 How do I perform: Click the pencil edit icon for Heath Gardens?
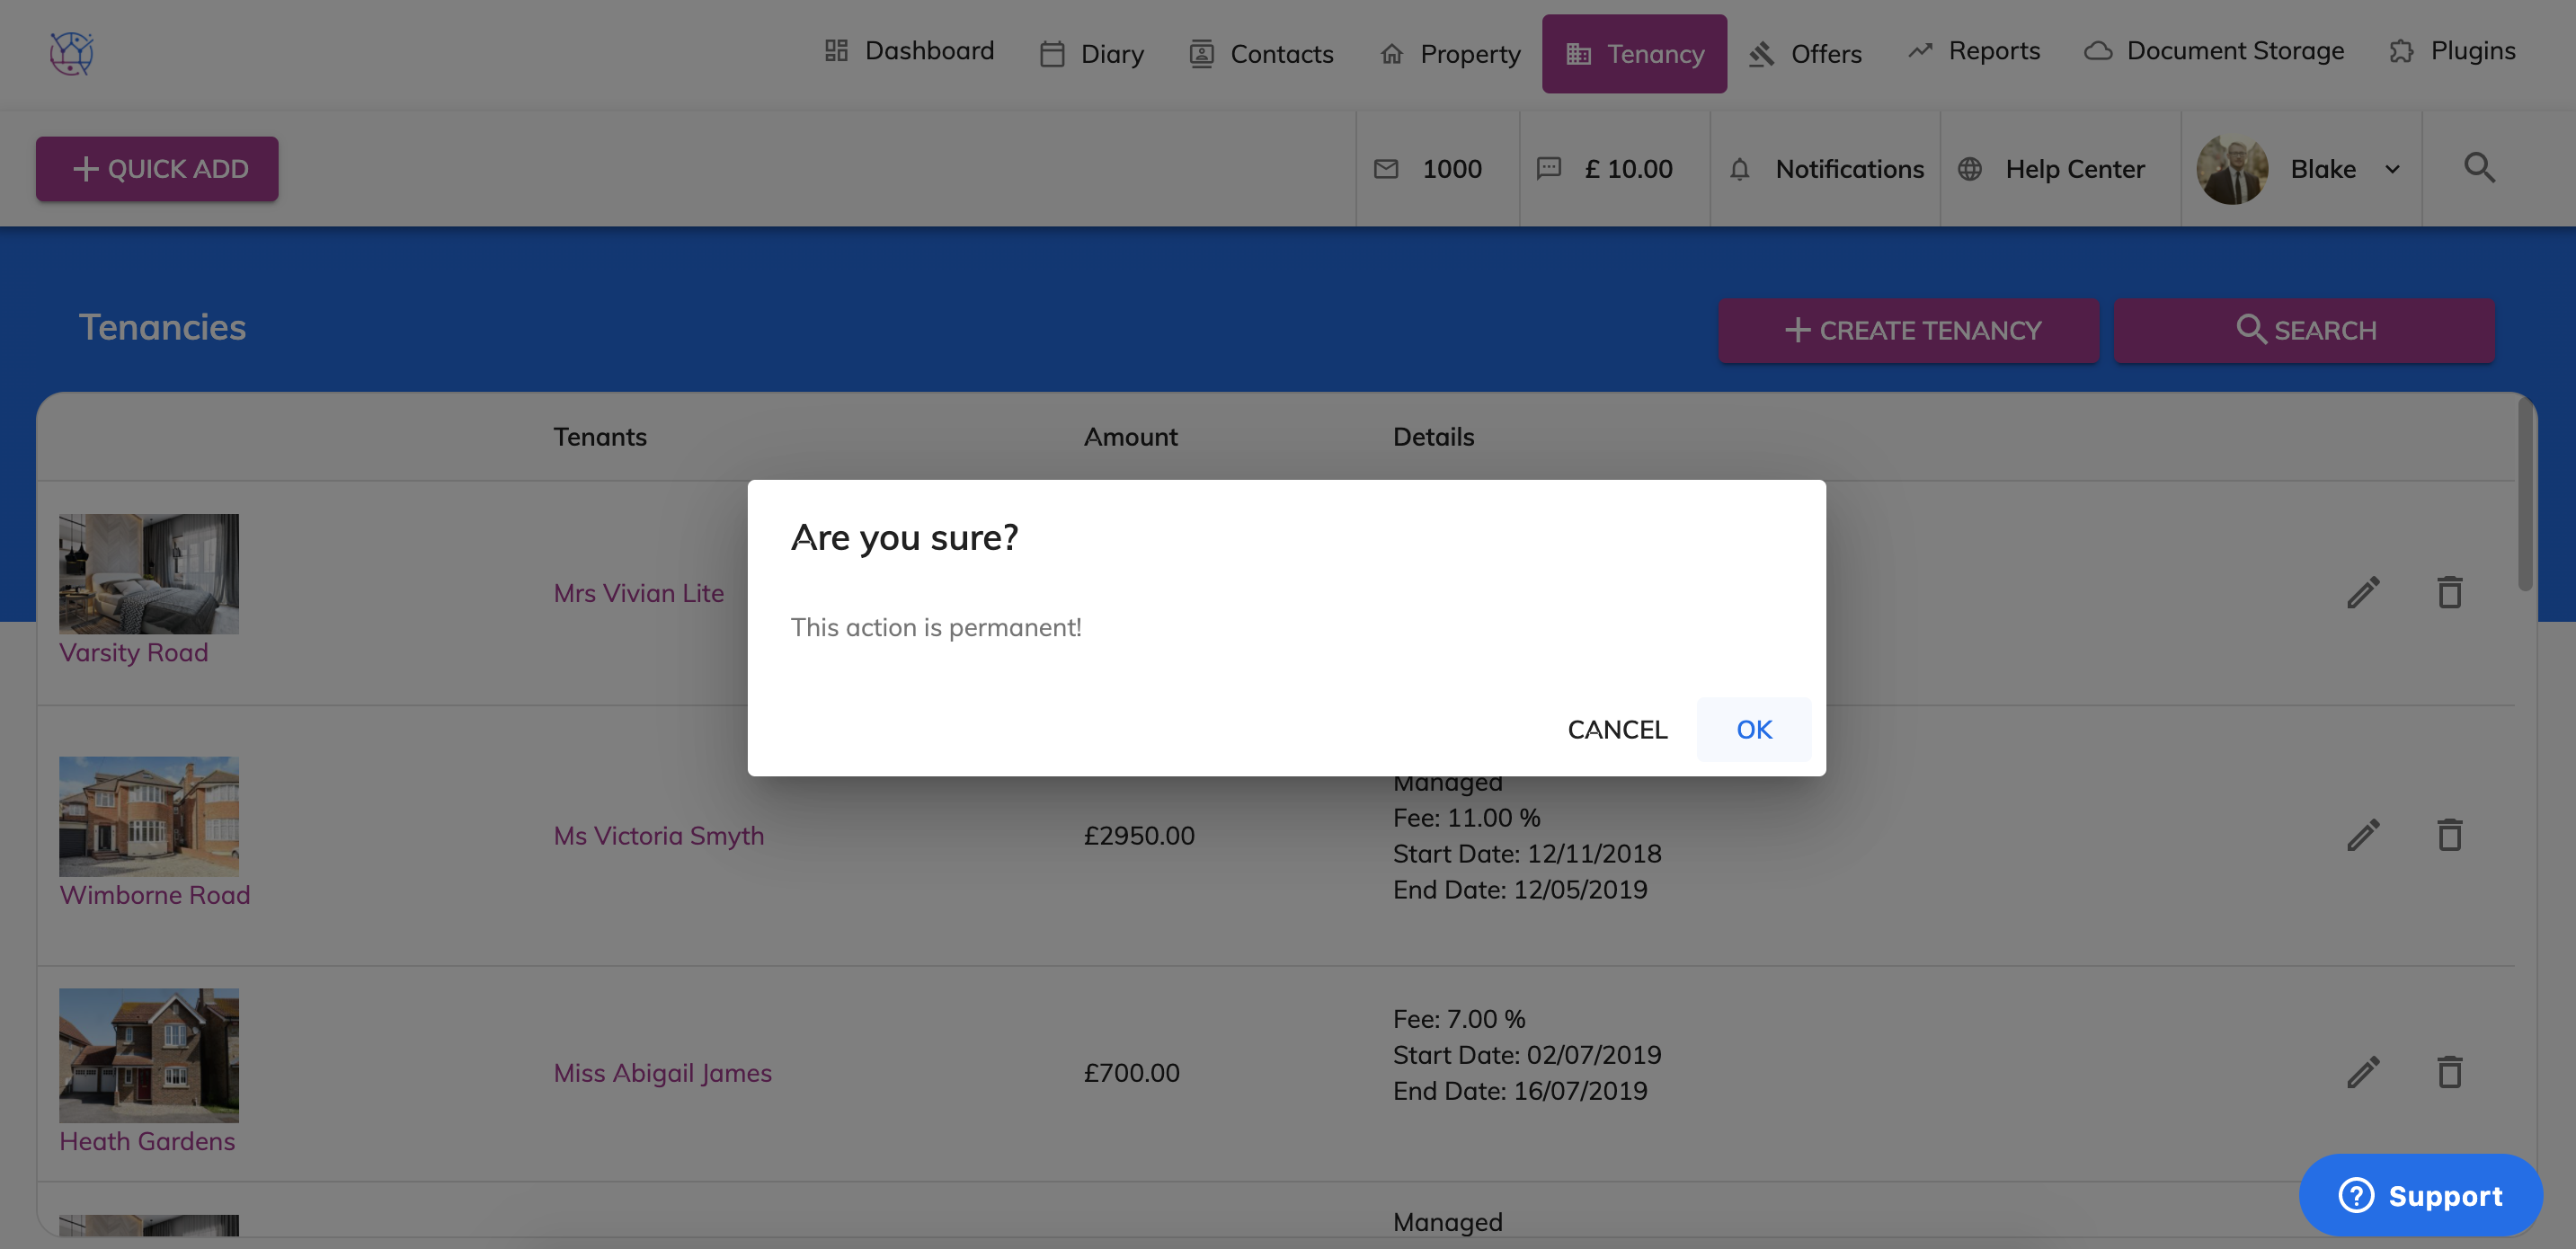tap(2363, 1072)
